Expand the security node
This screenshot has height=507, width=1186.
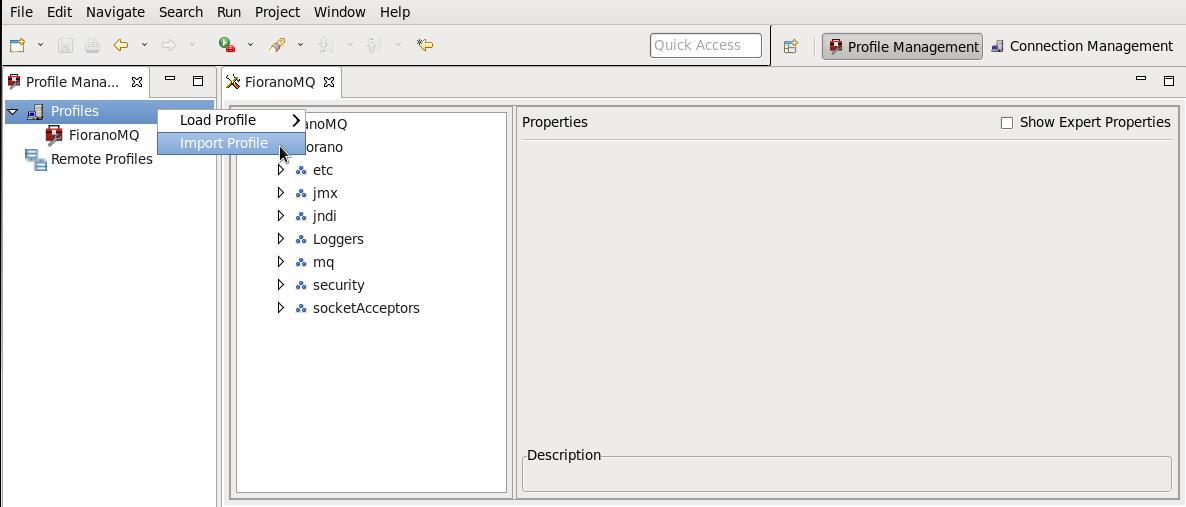281,285
